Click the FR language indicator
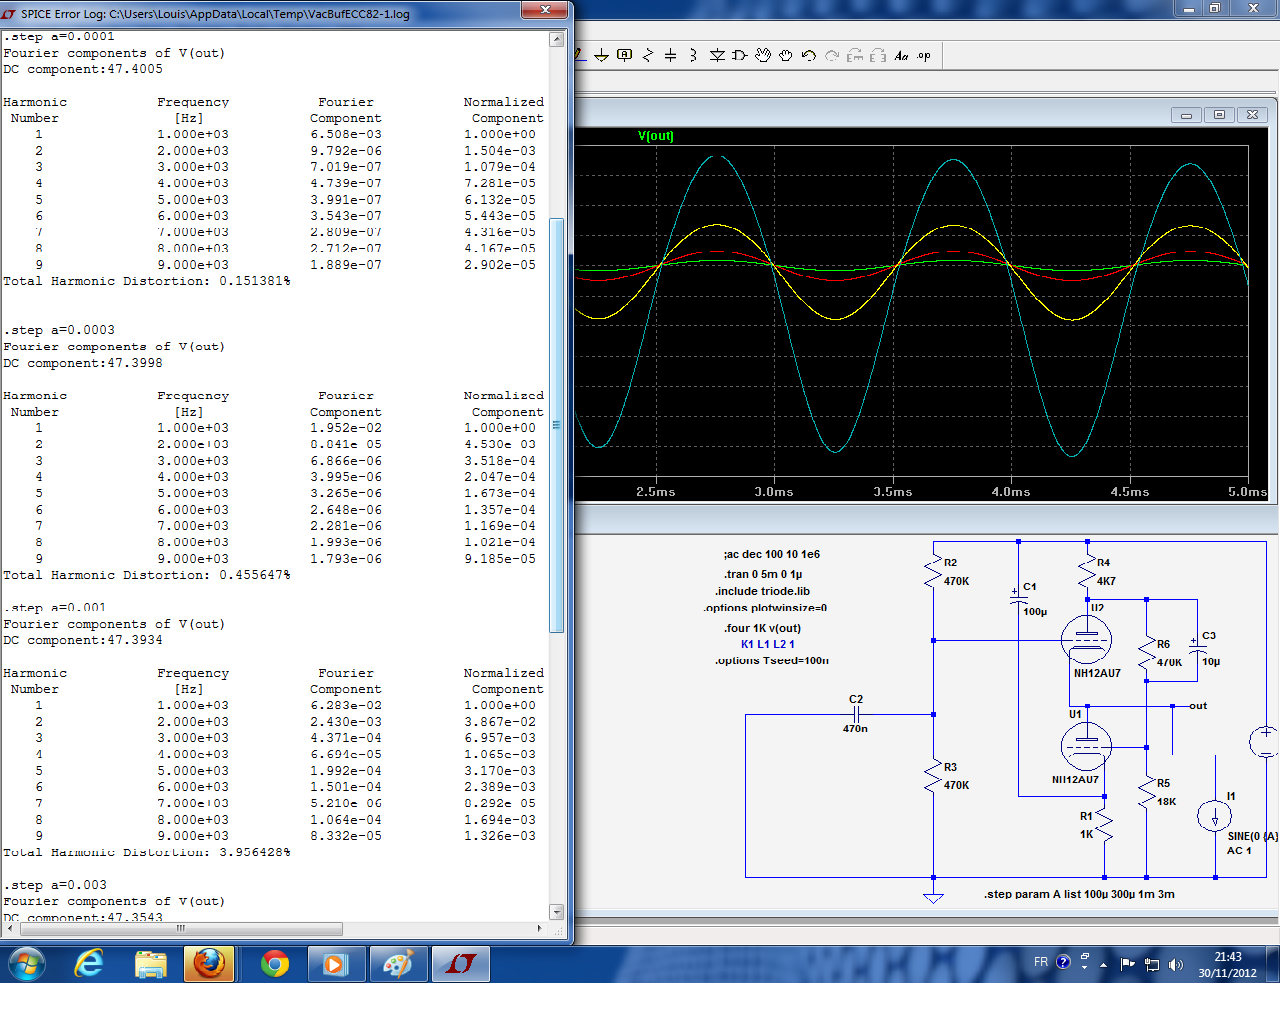Viewport: 1280px width, 1024px height. pyautogui.click(x=1041, y=962)
